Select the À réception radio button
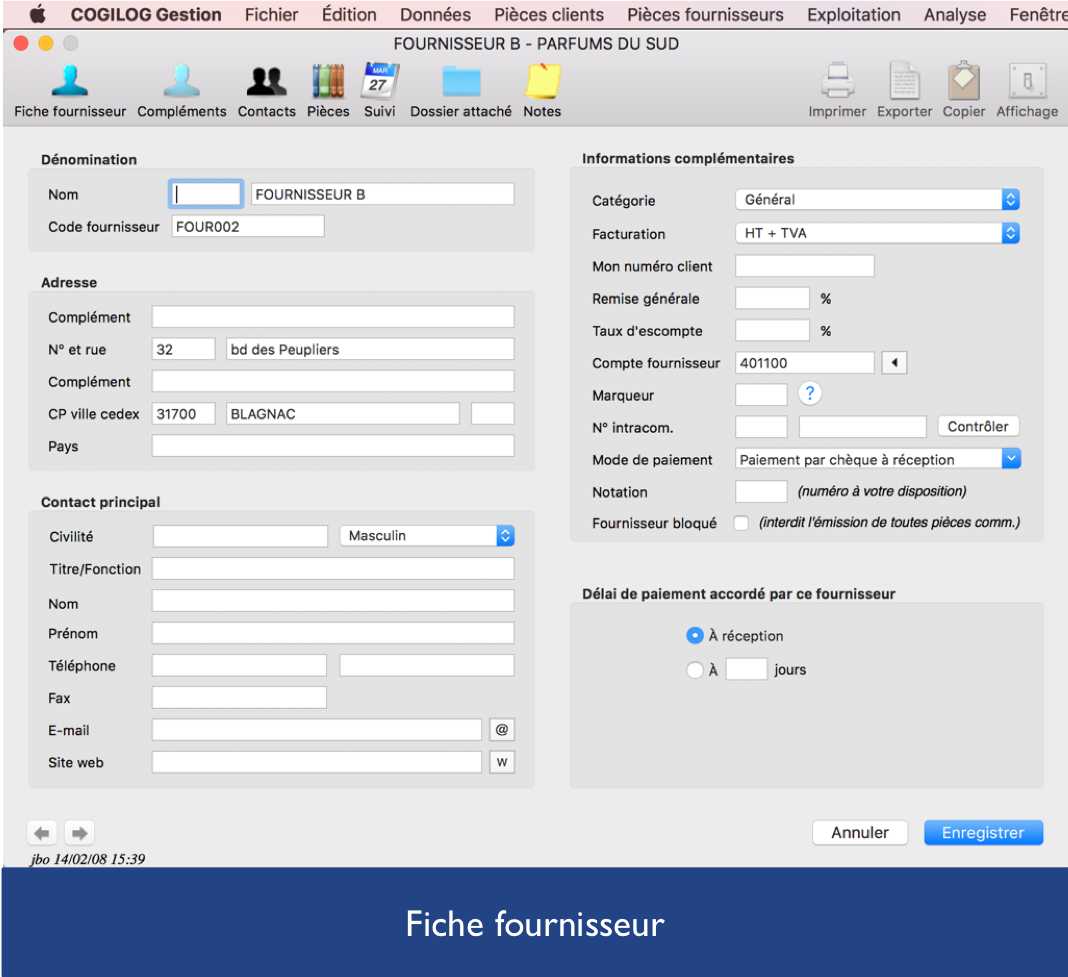The width and height of the screenshot is (1068, 977). click(x=694, y=636)
